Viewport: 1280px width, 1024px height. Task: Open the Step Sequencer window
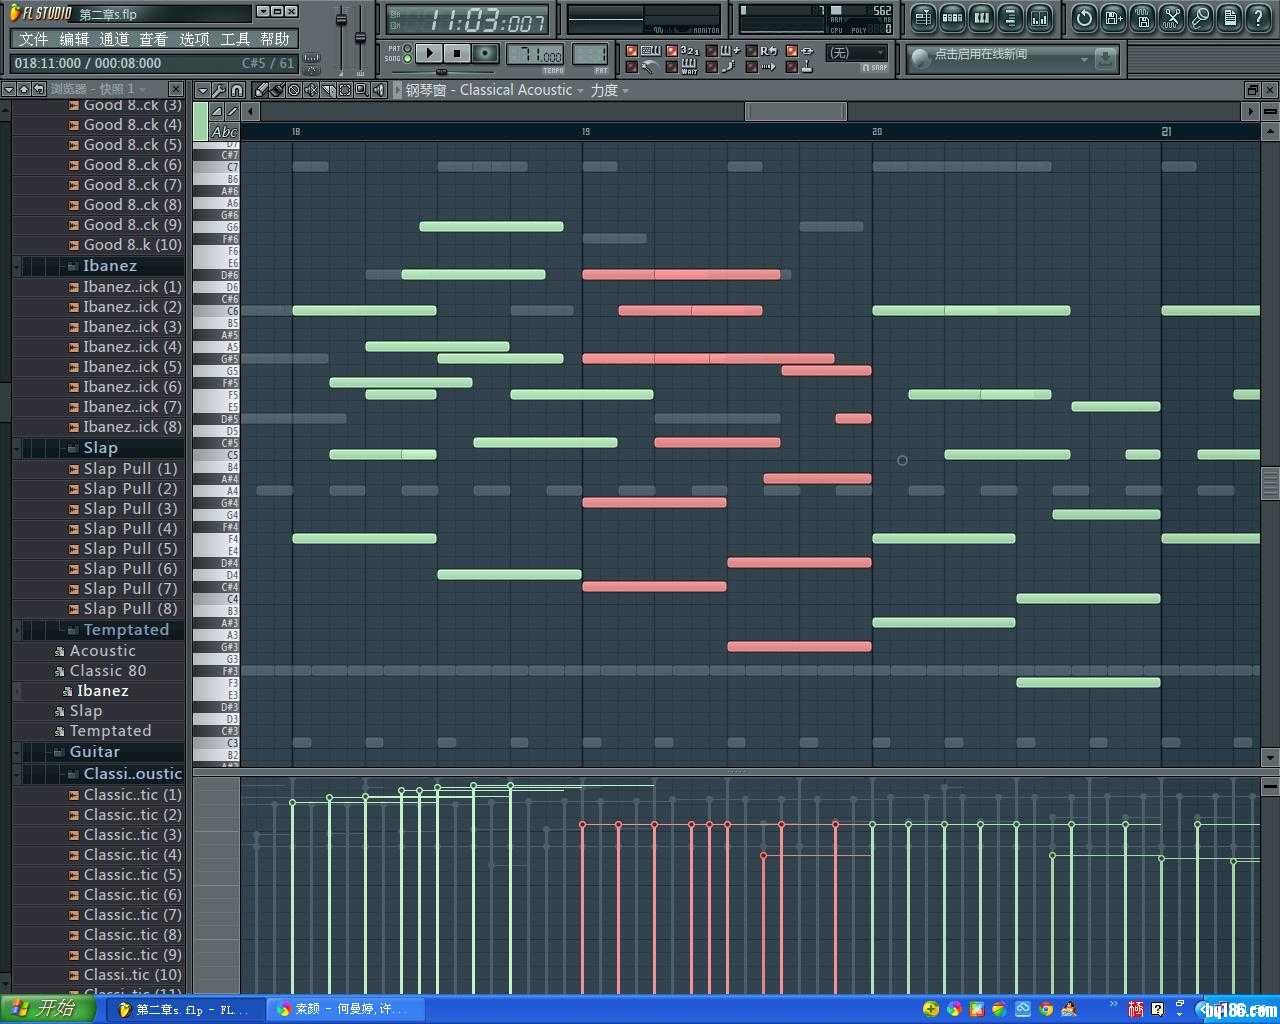952,17
